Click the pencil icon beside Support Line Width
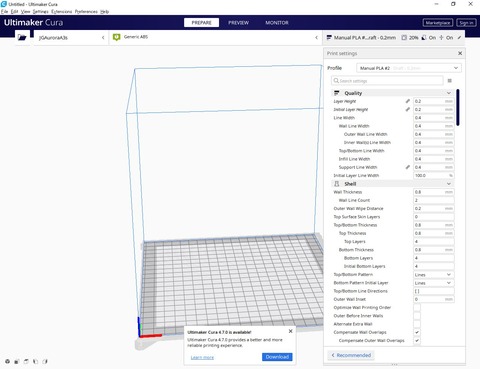This screenshot has width=480, height=369. pos(407,167)
